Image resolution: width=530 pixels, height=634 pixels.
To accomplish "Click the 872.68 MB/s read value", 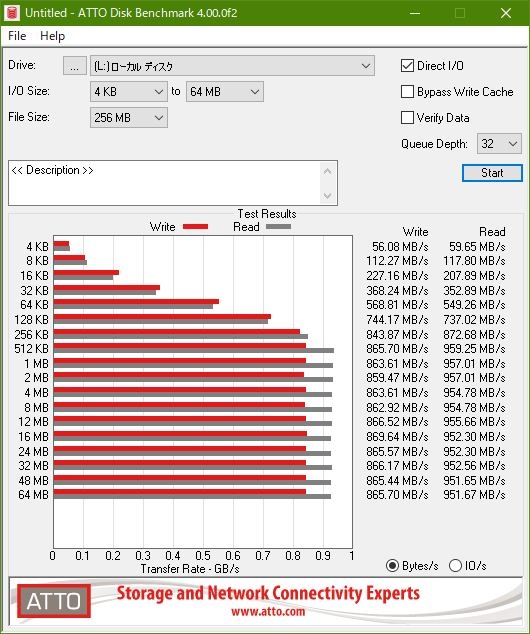I will pyautogui.click(x=474, y=335).
